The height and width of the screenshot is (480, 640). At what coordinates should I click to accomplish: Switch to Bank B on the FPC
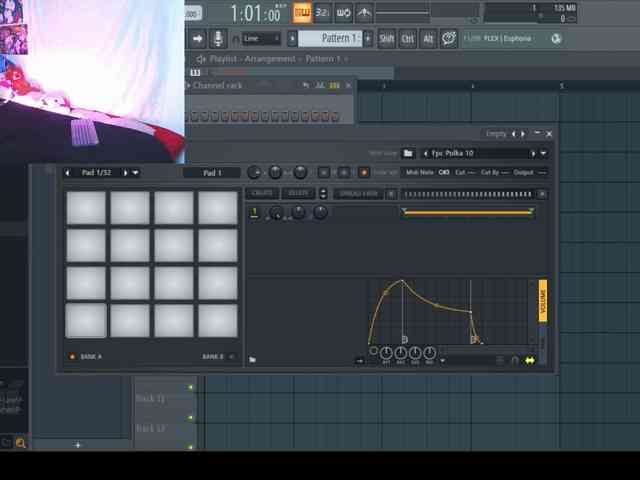pos(231,356)
